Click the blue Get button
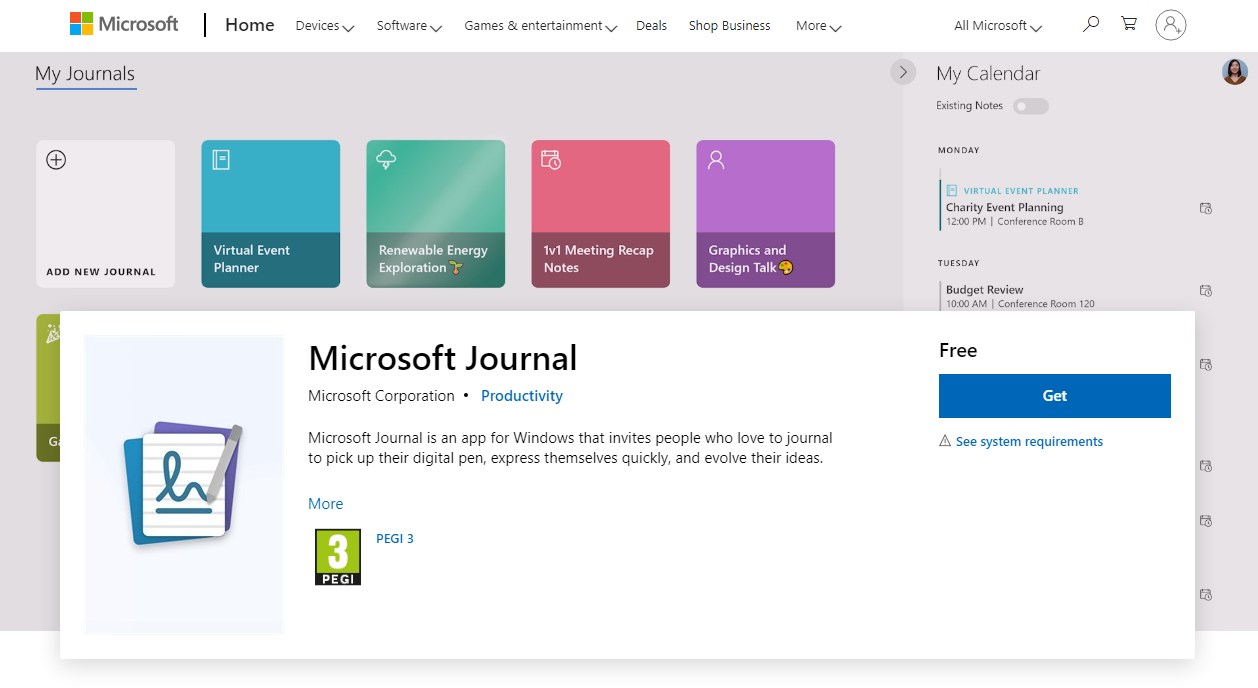 click(1055, 396)
